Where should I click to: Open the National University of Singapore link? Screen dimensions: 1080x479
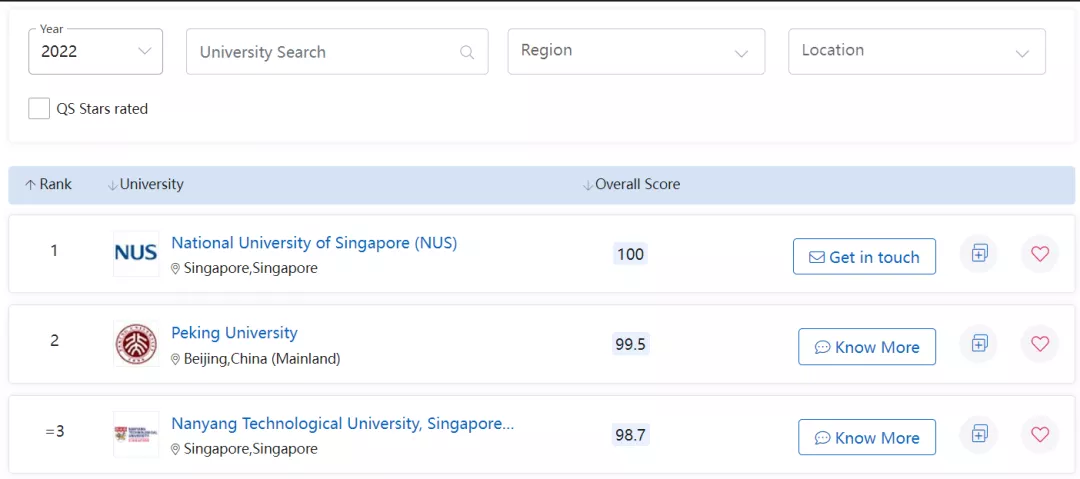coord(314,243)
